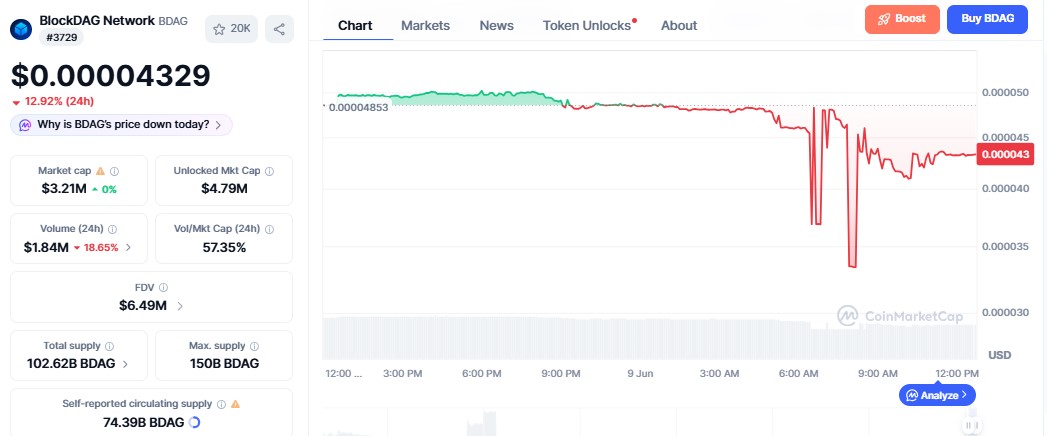
Task: Click the BDAG ticker symbol in header
Action: point(173,21)
